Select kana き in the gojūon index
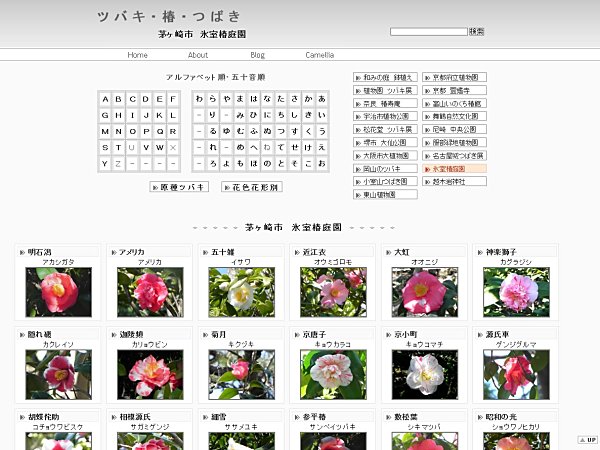Viewport: 600px width, 450px height. tap(308, 115)
